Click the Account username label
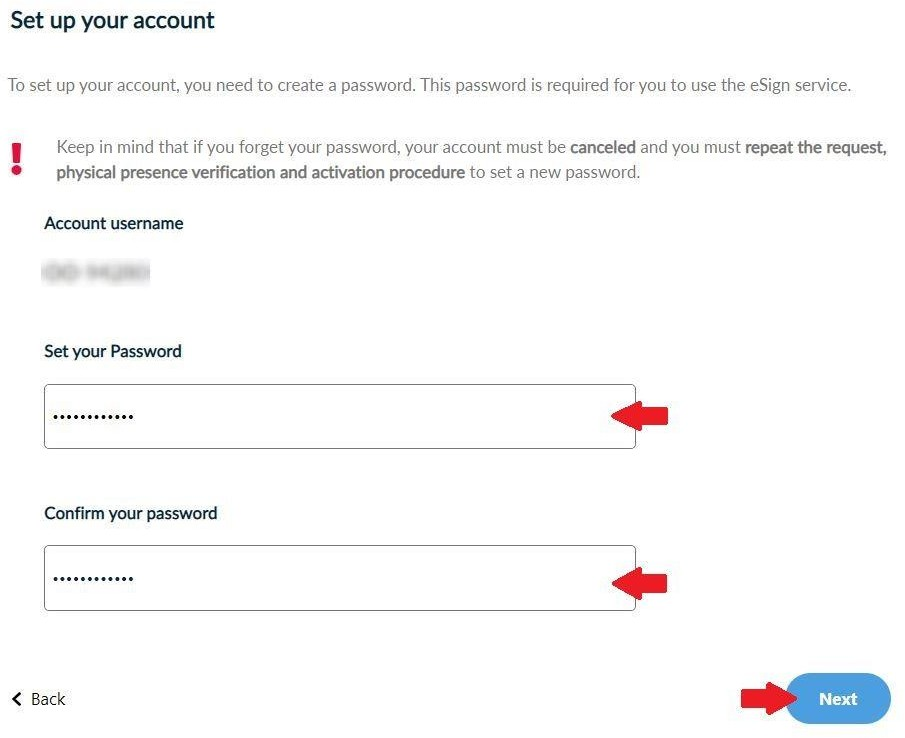 (113, 223)
